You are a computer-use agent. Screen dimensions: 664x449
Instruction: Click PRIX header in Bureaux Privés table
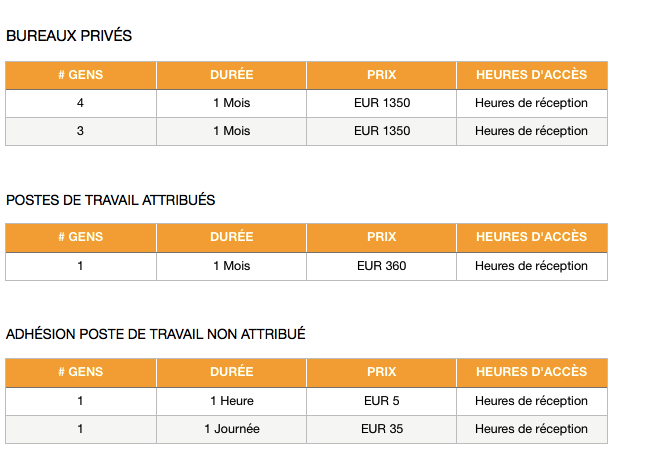tap(382, 75)
